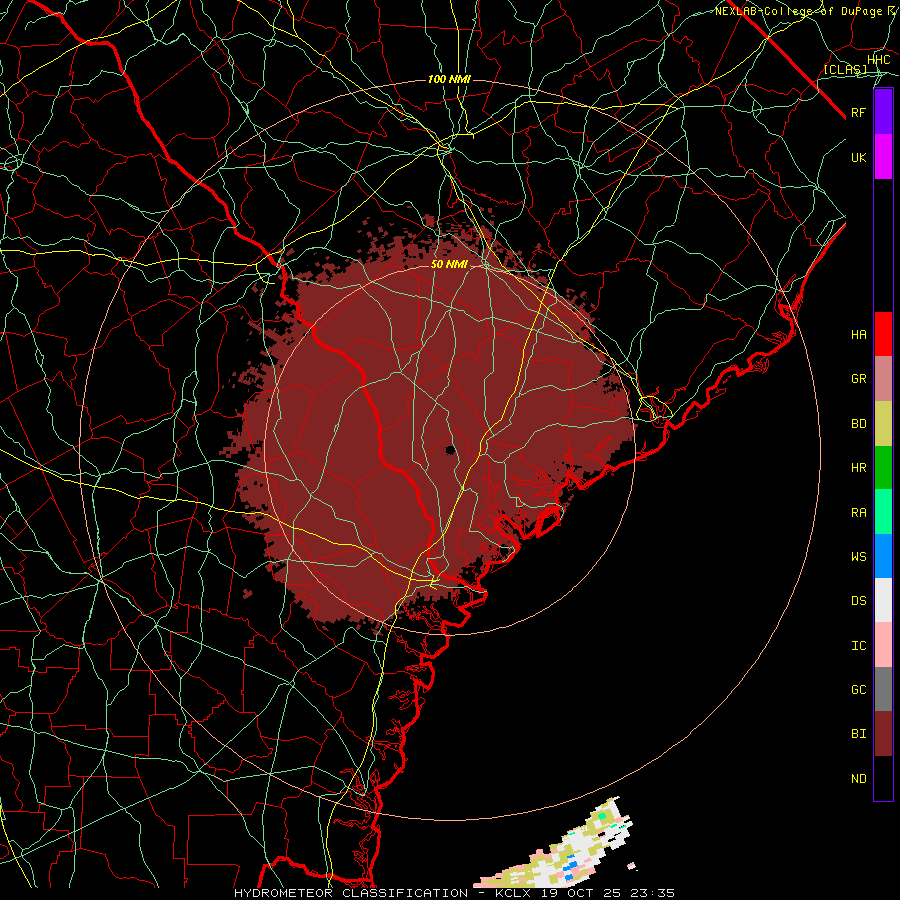This screenshot has width=900, height=900.
Task: Click the [CLAS] units label
Action: 846,70
